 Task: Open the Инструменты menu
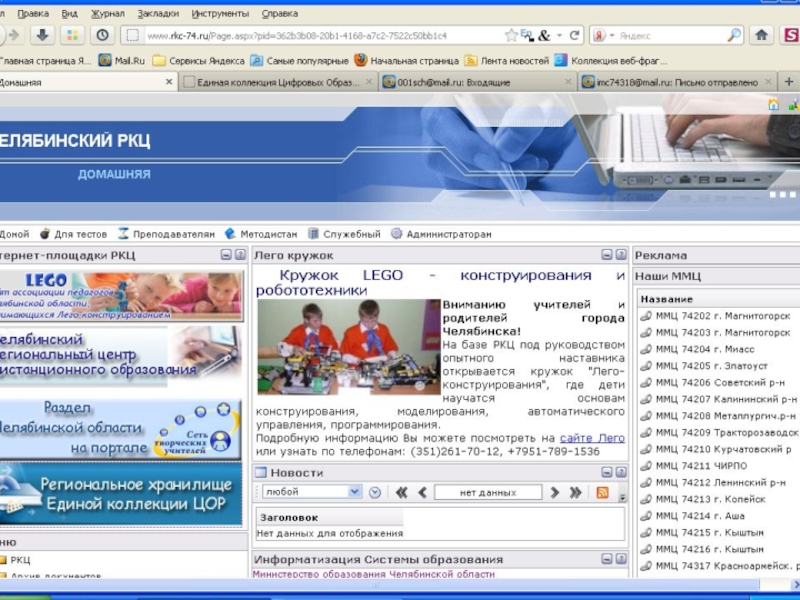click(220, 14)
